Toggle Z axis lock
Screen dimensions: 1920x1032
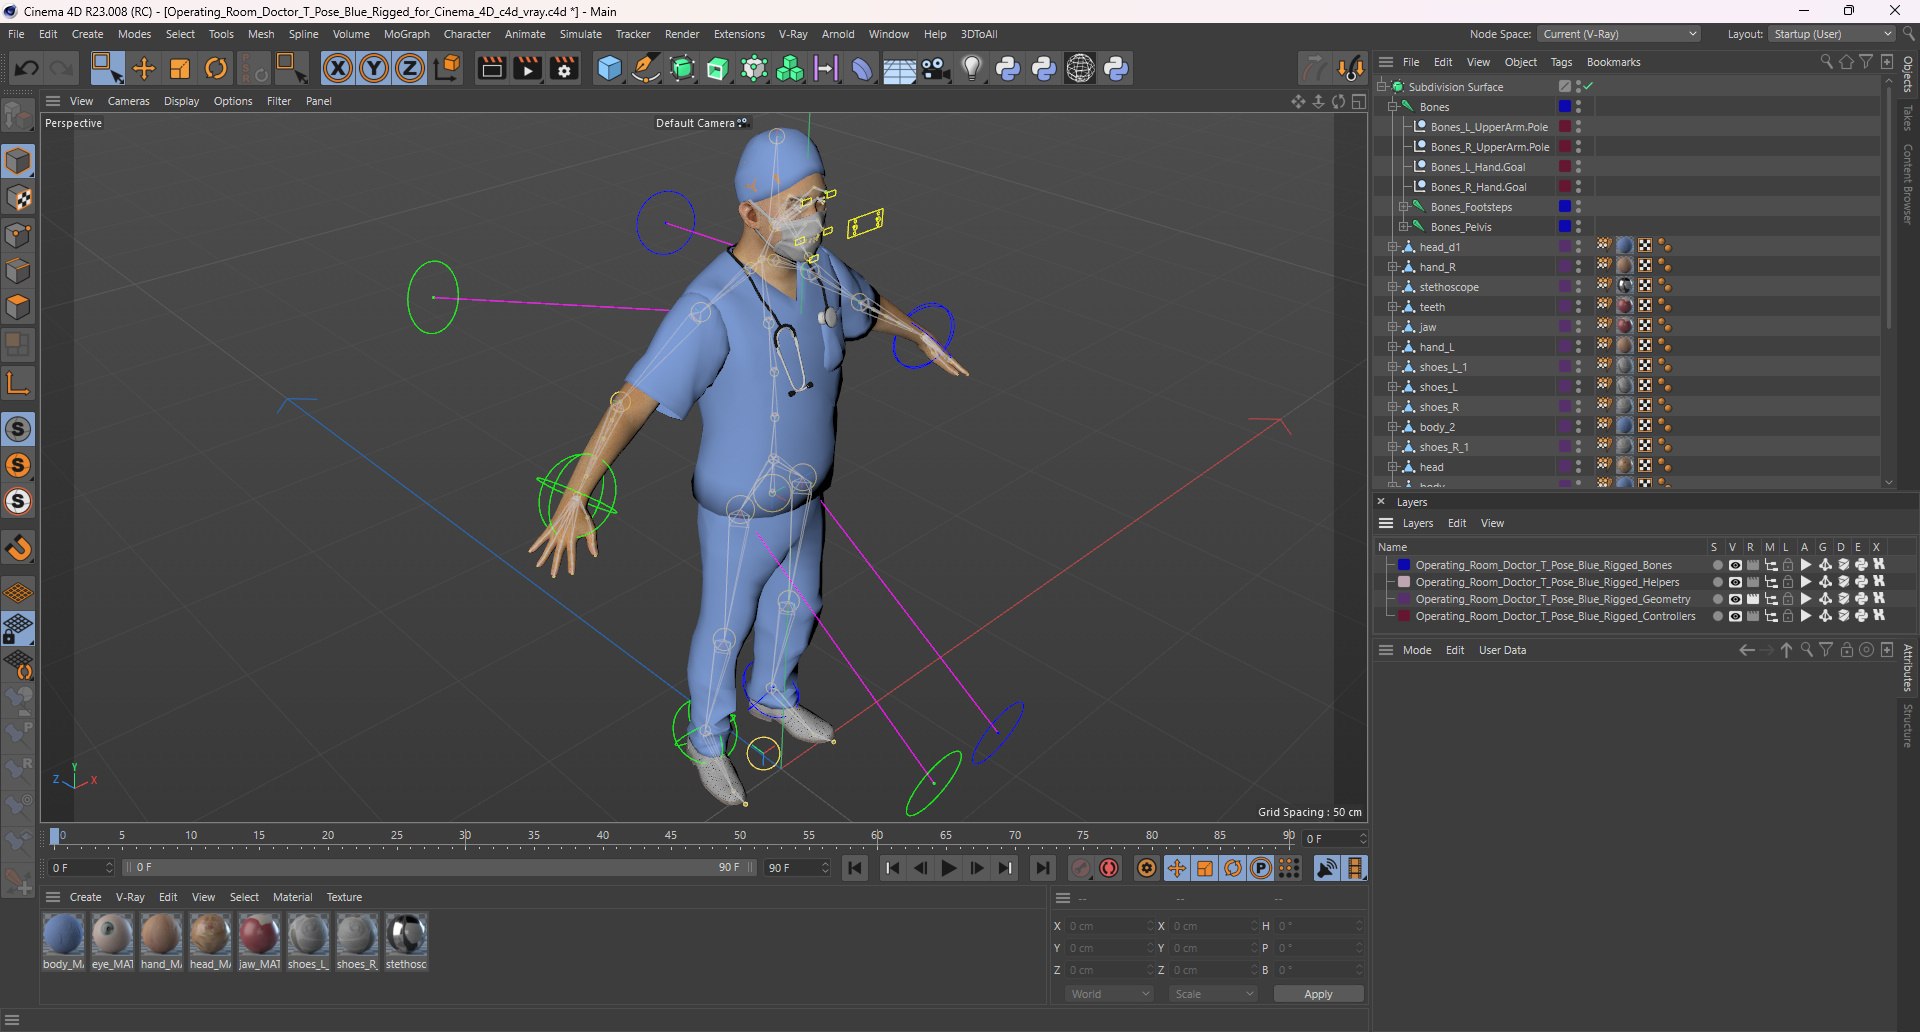[x=410, y=68]
